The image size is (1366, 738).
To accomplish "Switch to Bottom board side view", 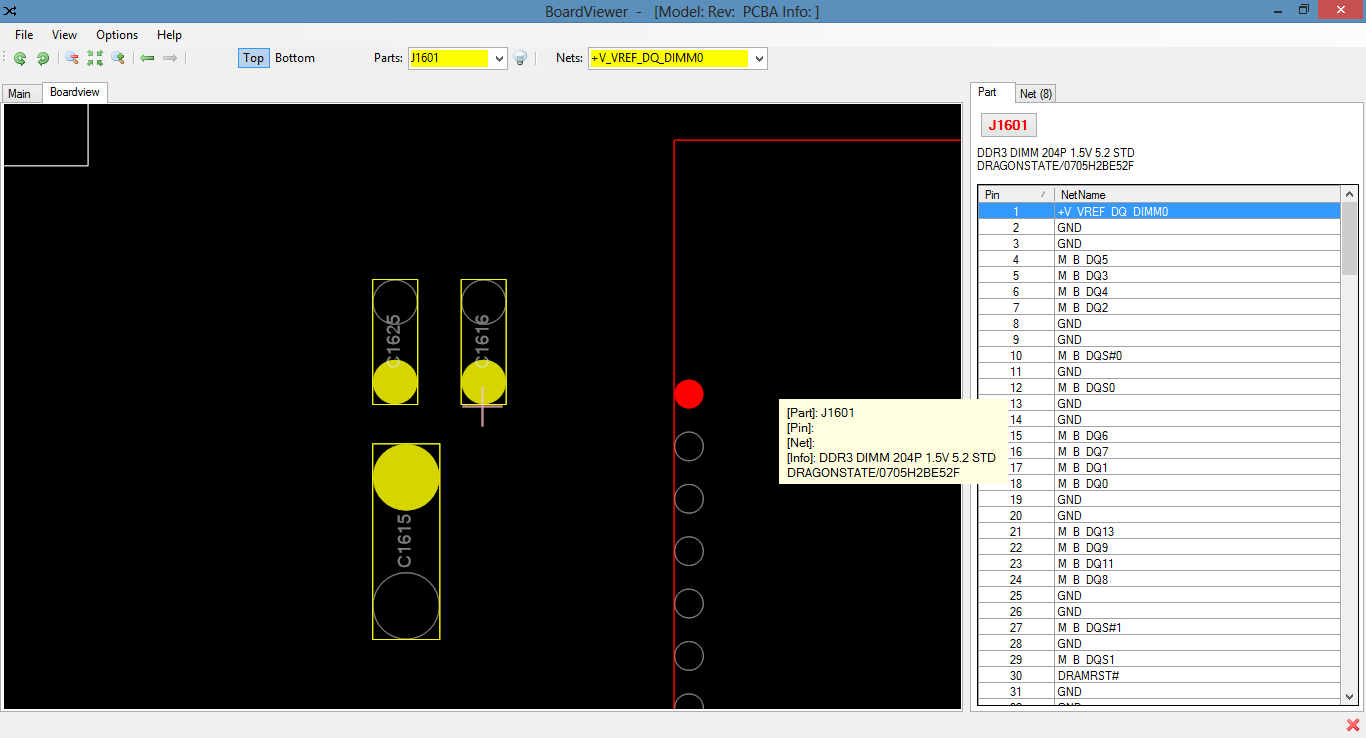I will point(295,58).
